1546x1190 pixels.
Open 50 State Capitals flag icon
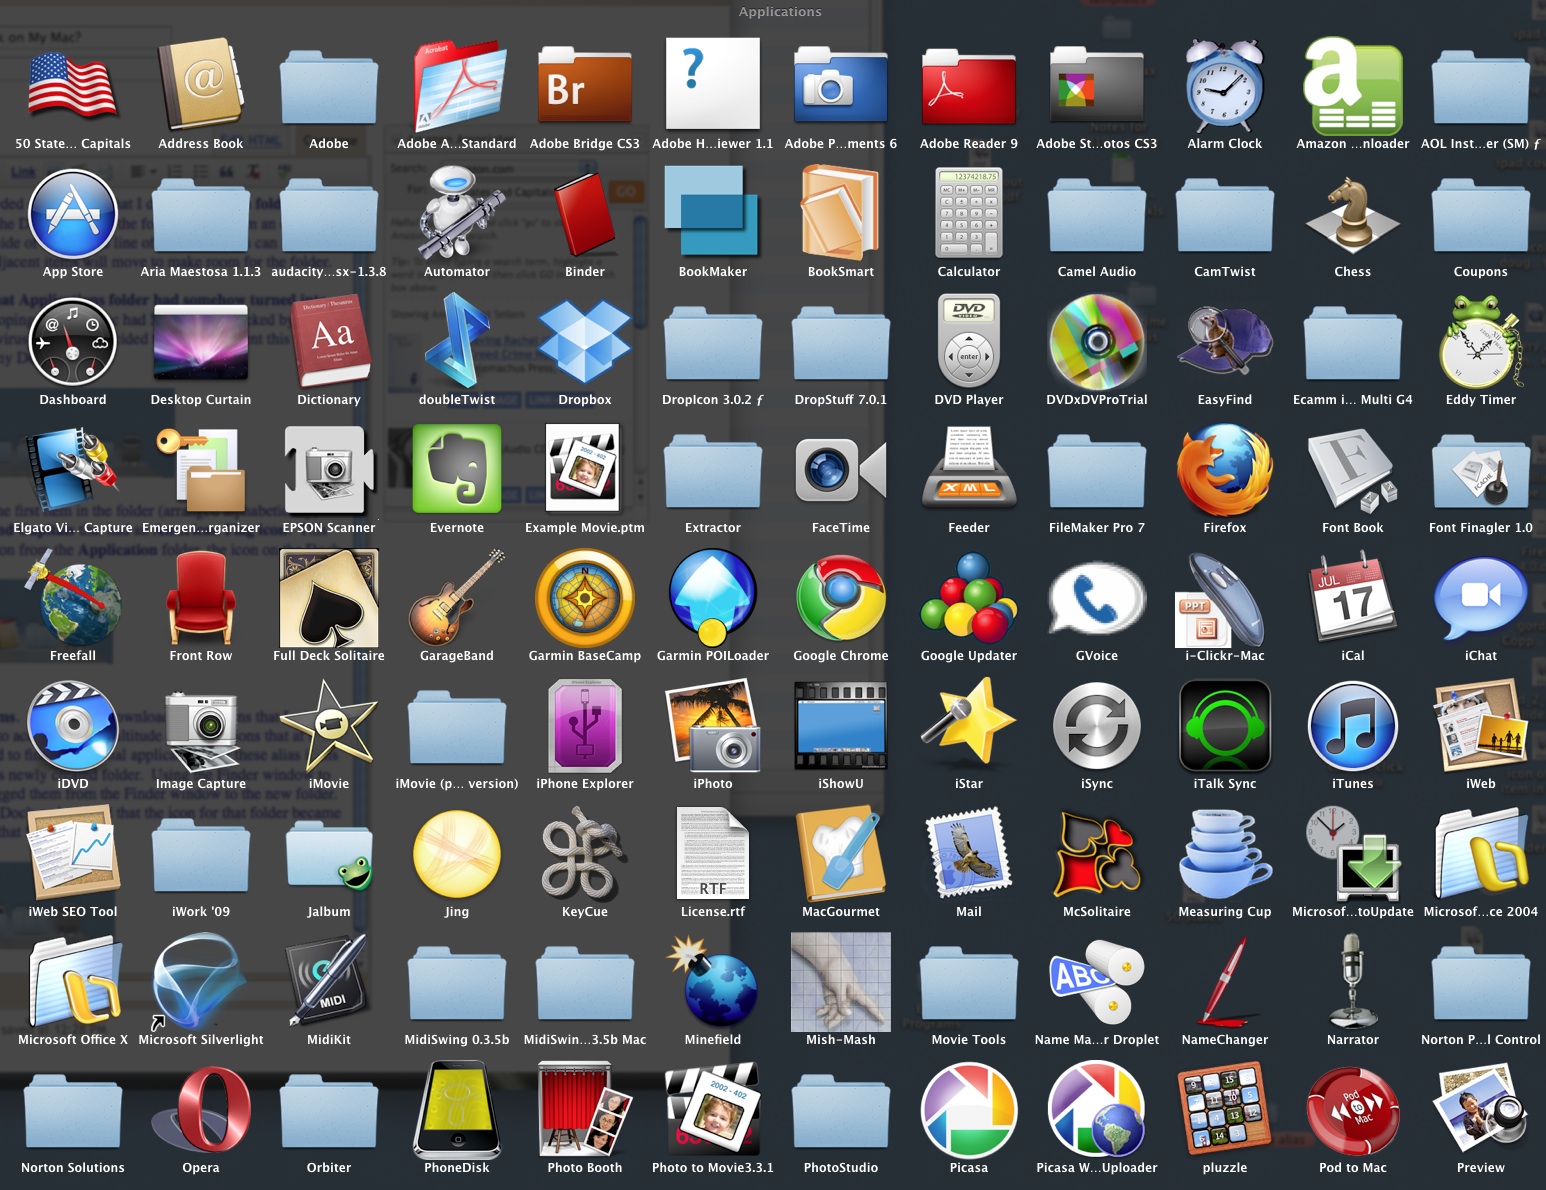[x=73, y=85]
